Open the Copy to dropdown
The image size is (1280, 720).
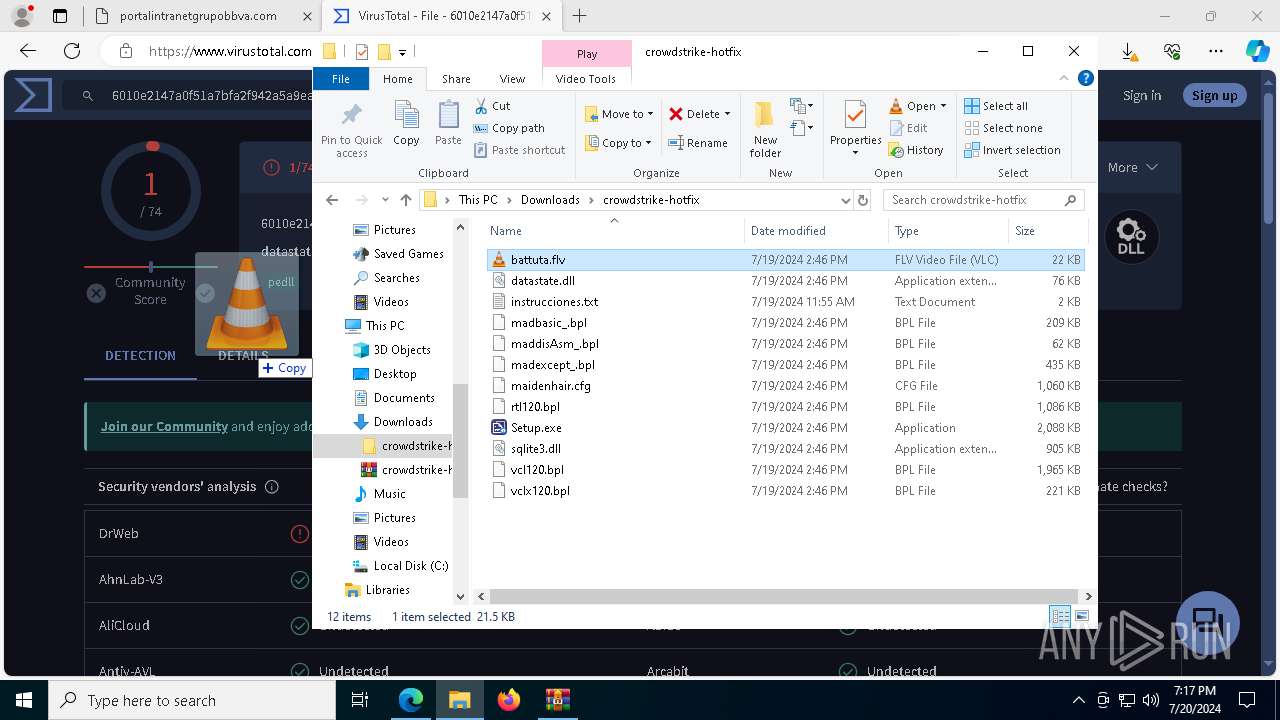pos(618,143)
